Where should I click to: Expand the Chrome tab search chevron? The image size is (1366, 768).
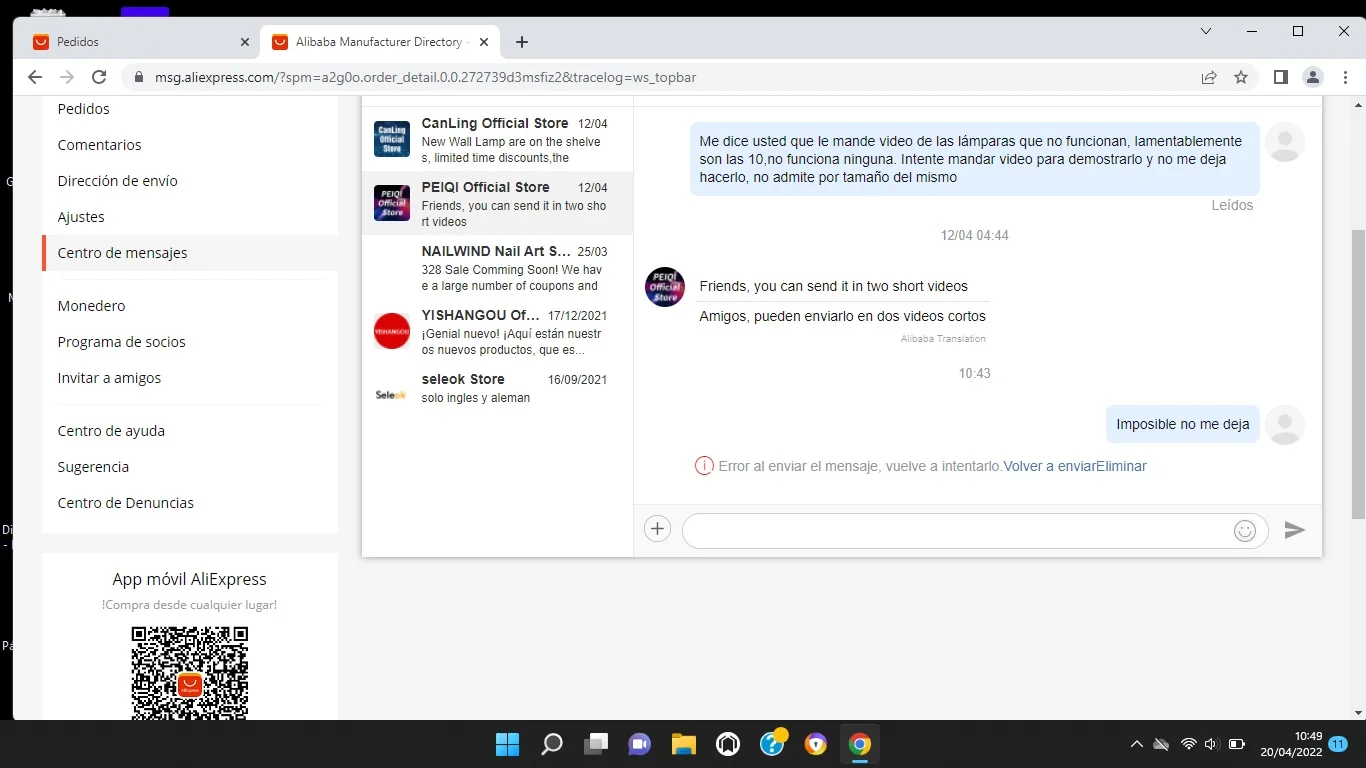point(1205,31)
